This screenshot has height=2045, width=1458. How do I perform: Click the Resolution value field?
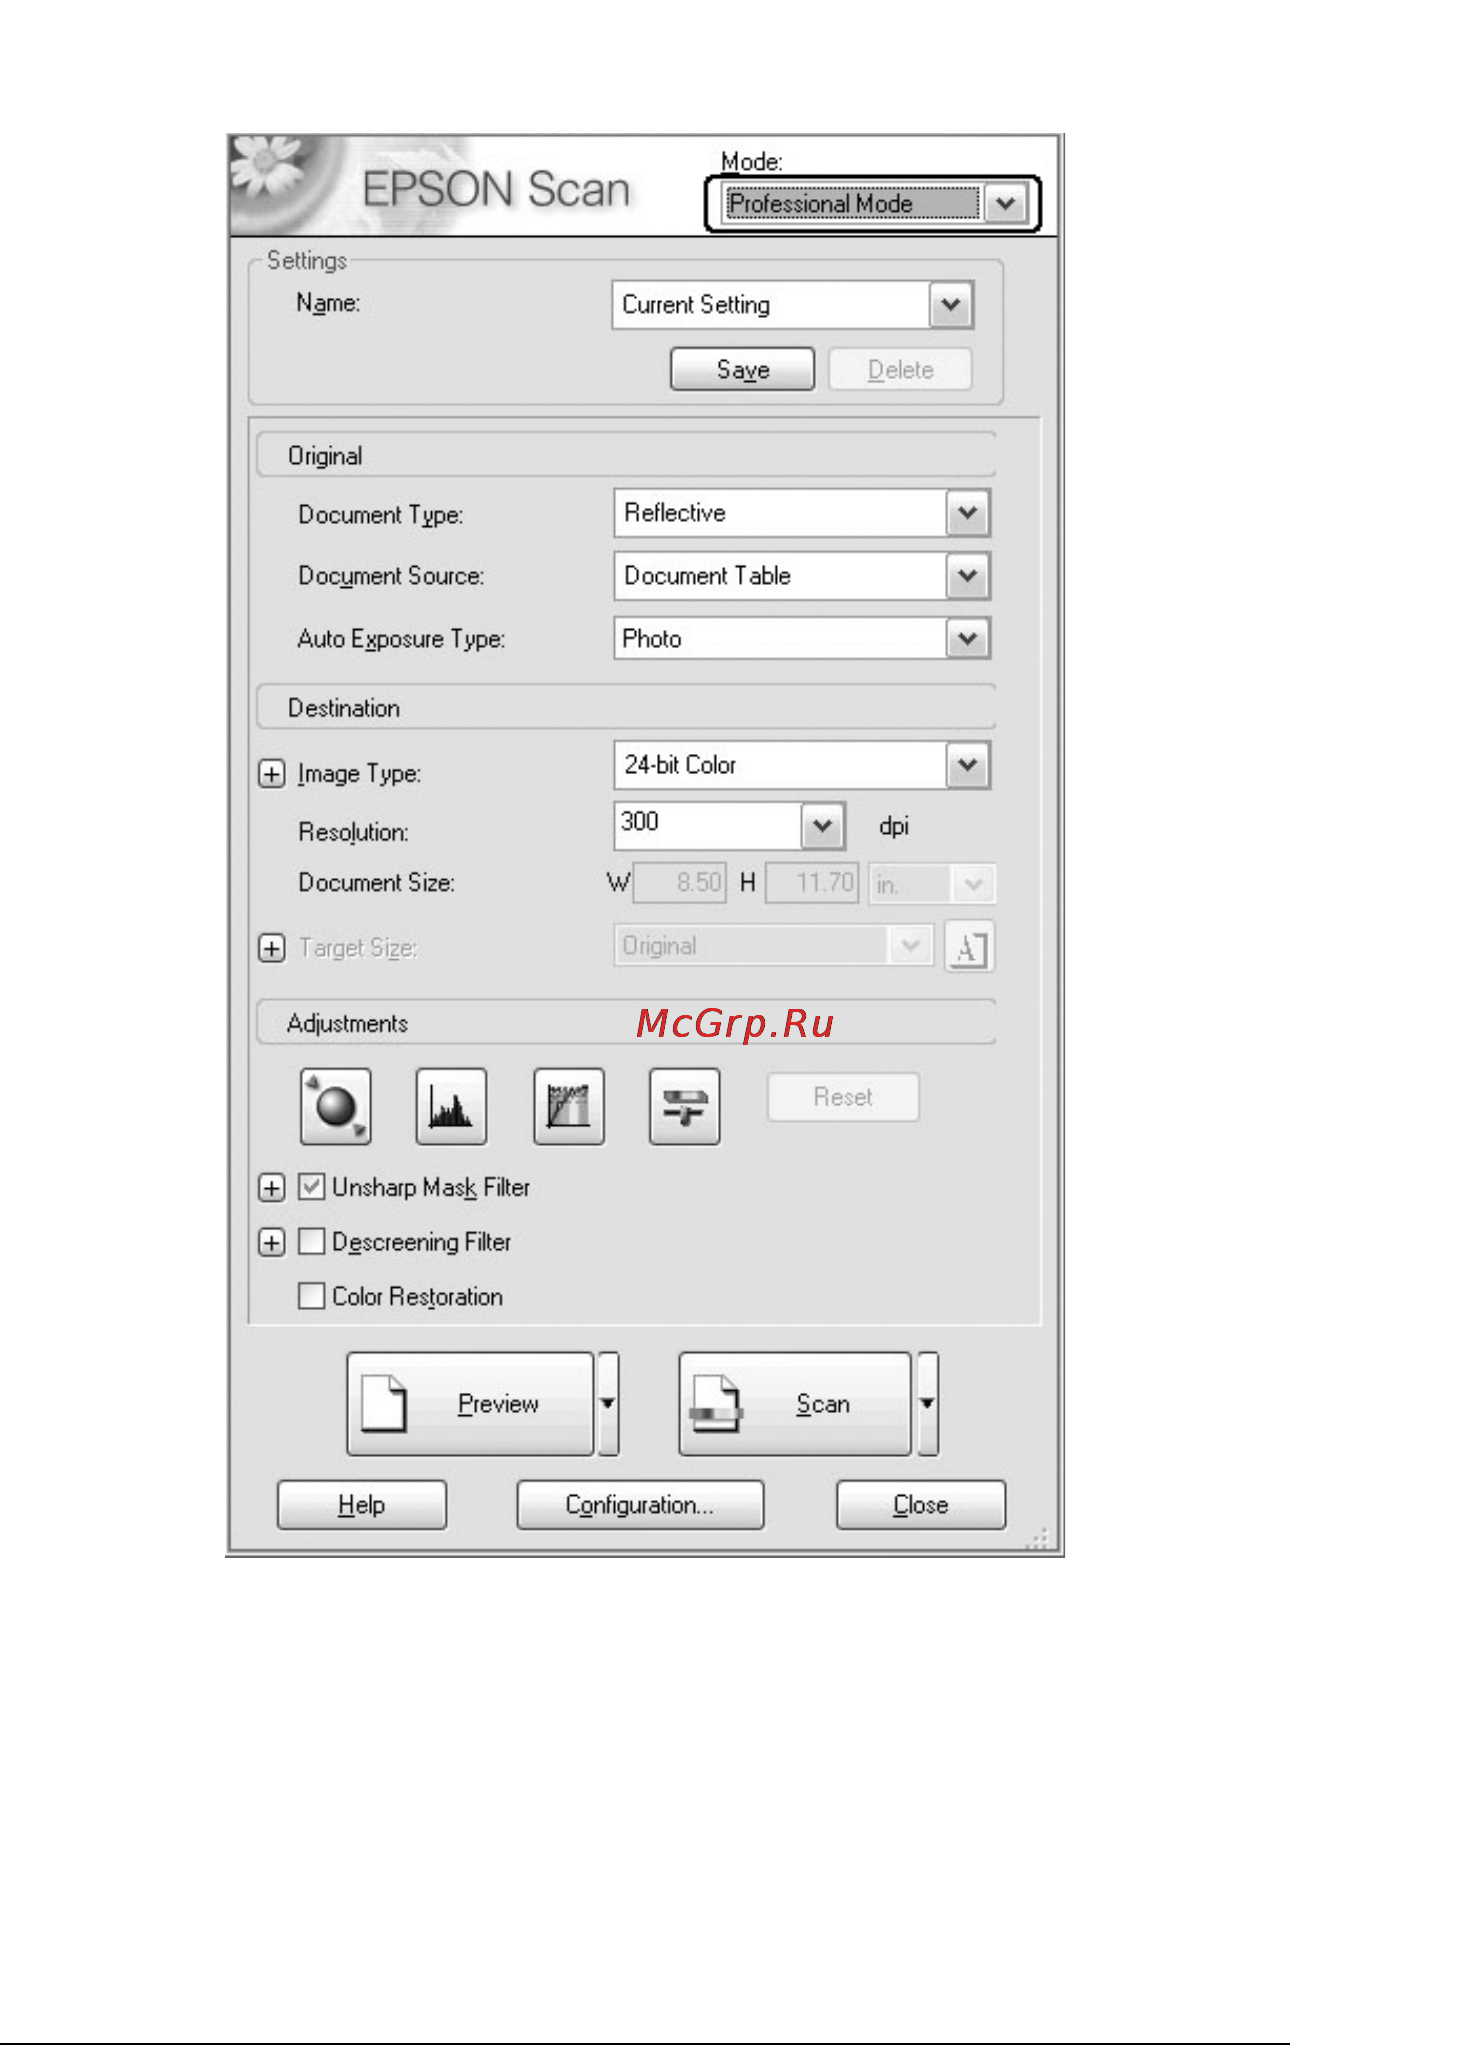[707, 826]
